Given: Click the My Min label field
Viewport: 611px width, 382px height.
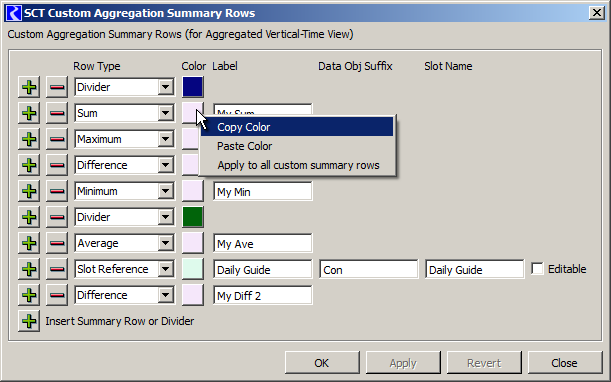Looking at the screenshot, I should [263, 191].
